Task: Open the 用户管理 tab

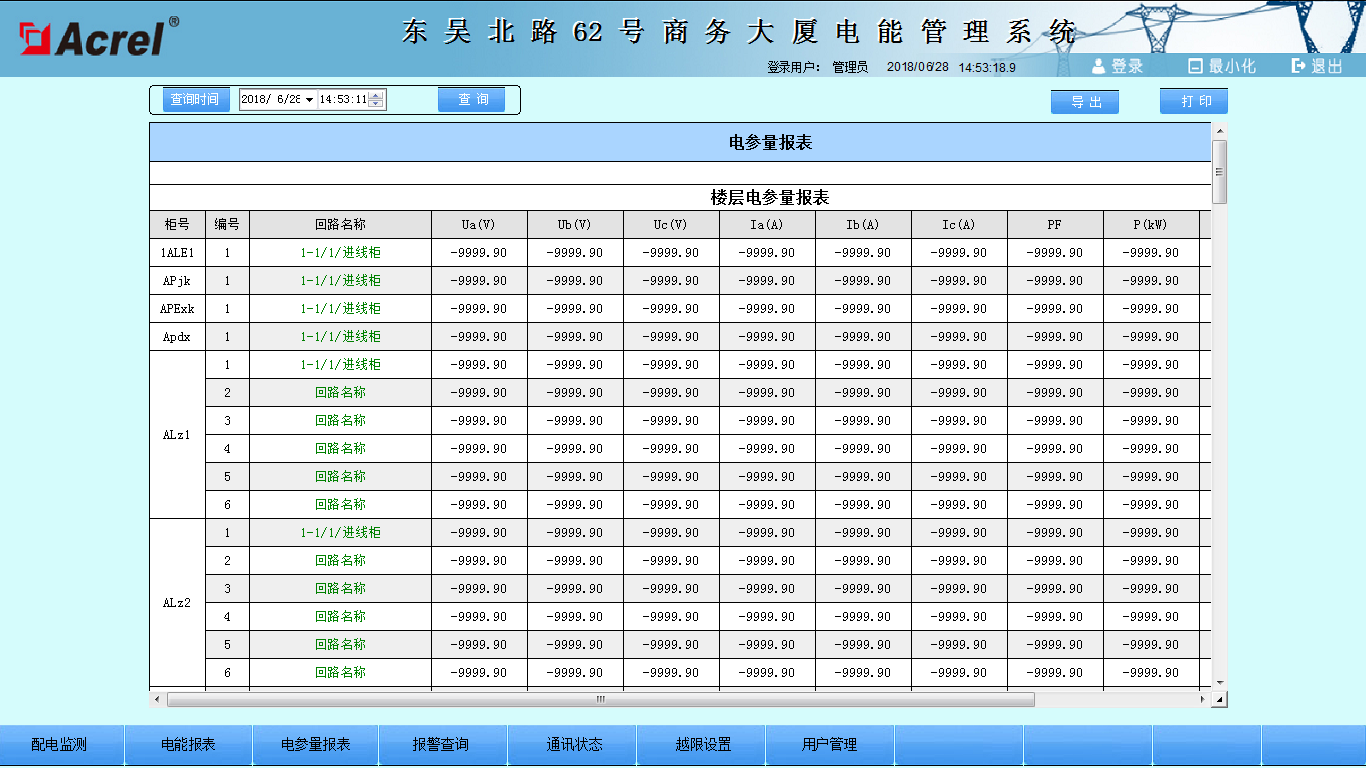Action: coord(829,745)
